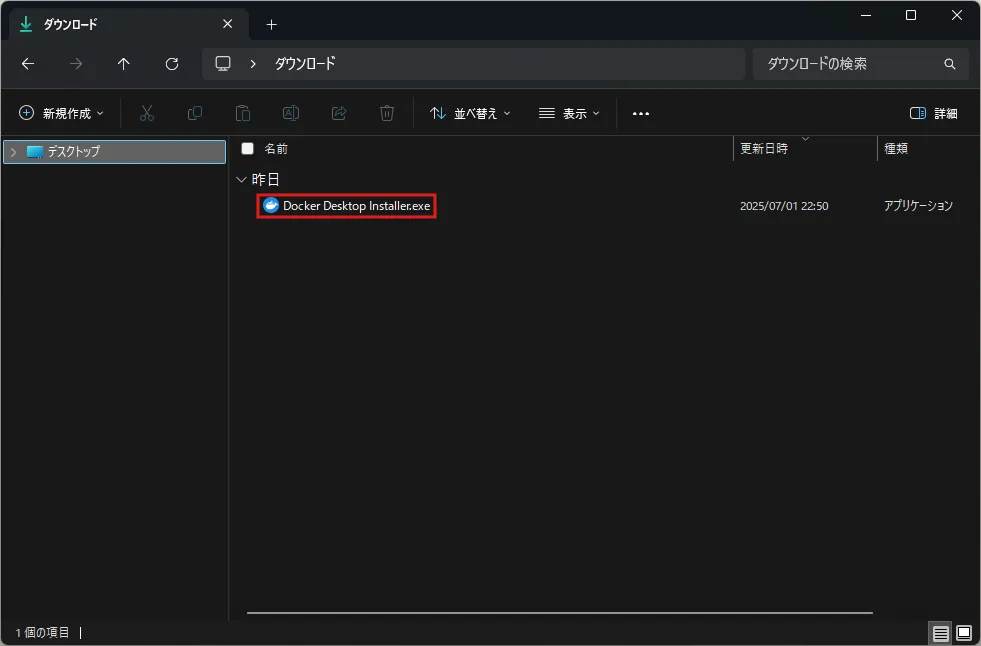Switch to large icons view button
This screenshot has width=981, height=646.
[964, 633]
